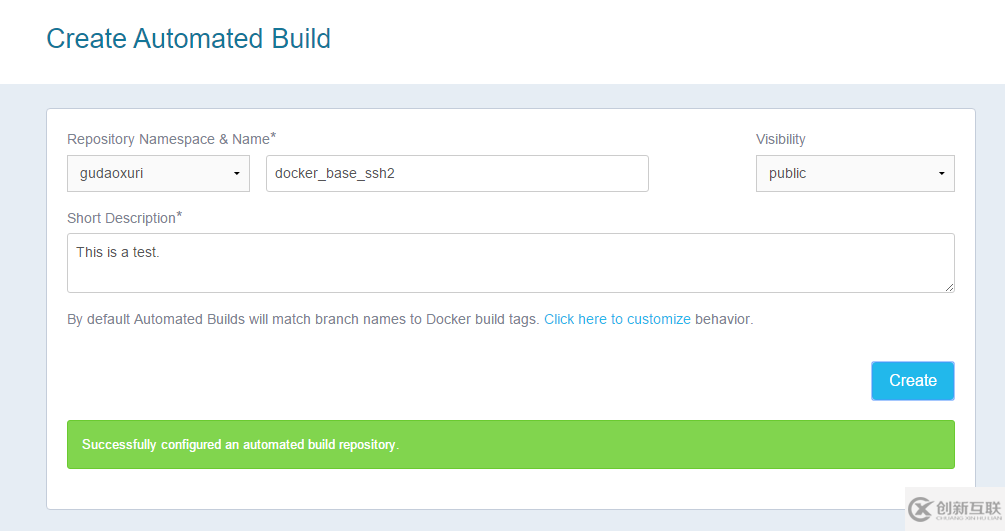Click the 'Create Automated Build' heading
The width and height of the screenshot is (1005, 531).
point(188,38)
